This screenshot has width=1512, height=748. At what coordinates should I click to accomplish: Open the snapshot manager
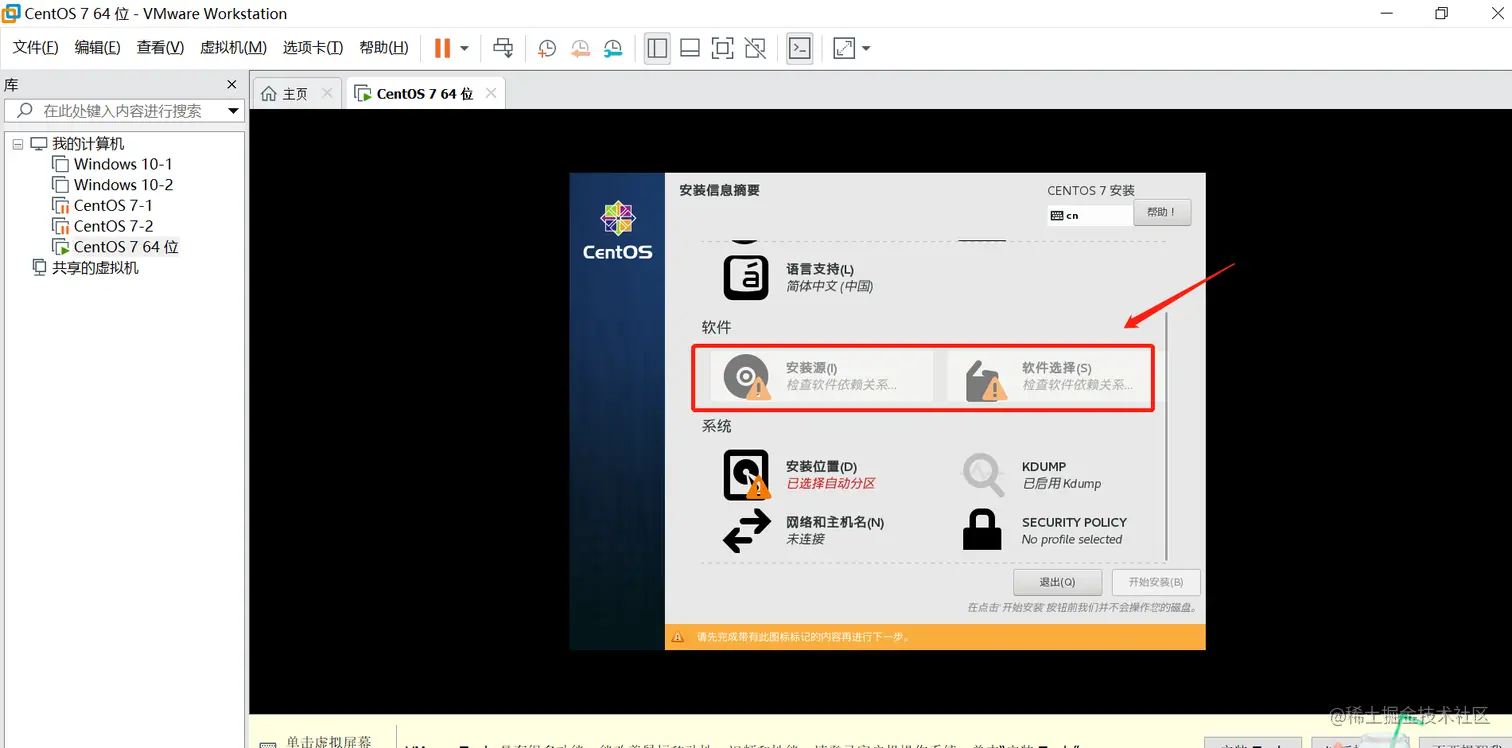tap(613, 48)
